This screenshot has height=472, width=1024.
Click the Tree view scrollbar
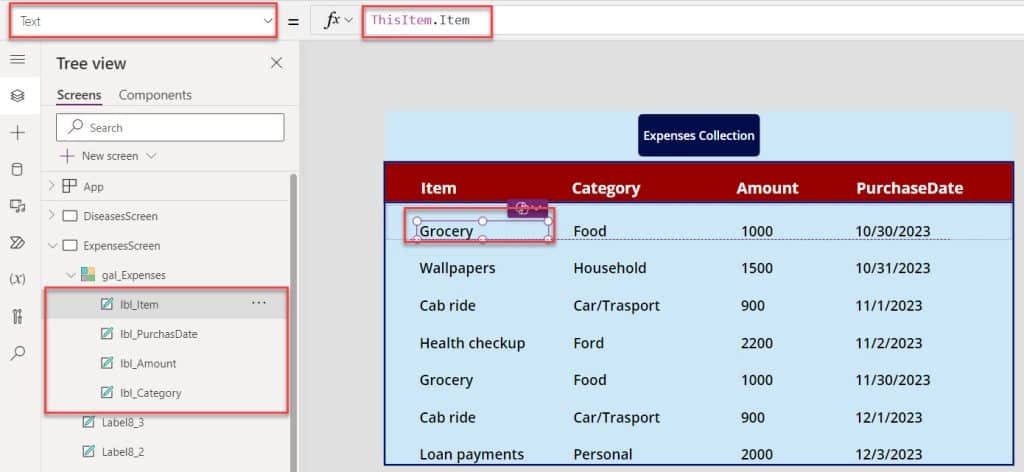click(293, 323)
